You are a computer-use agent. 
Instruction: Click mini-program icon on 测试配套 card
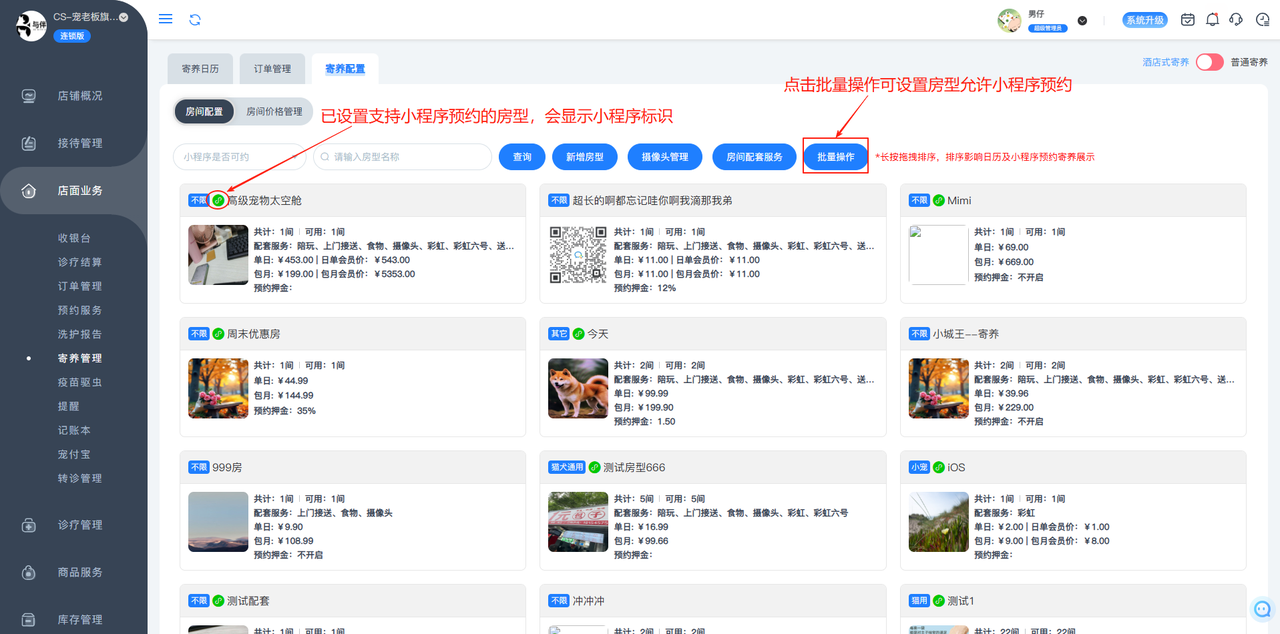(x=218, y=601)
